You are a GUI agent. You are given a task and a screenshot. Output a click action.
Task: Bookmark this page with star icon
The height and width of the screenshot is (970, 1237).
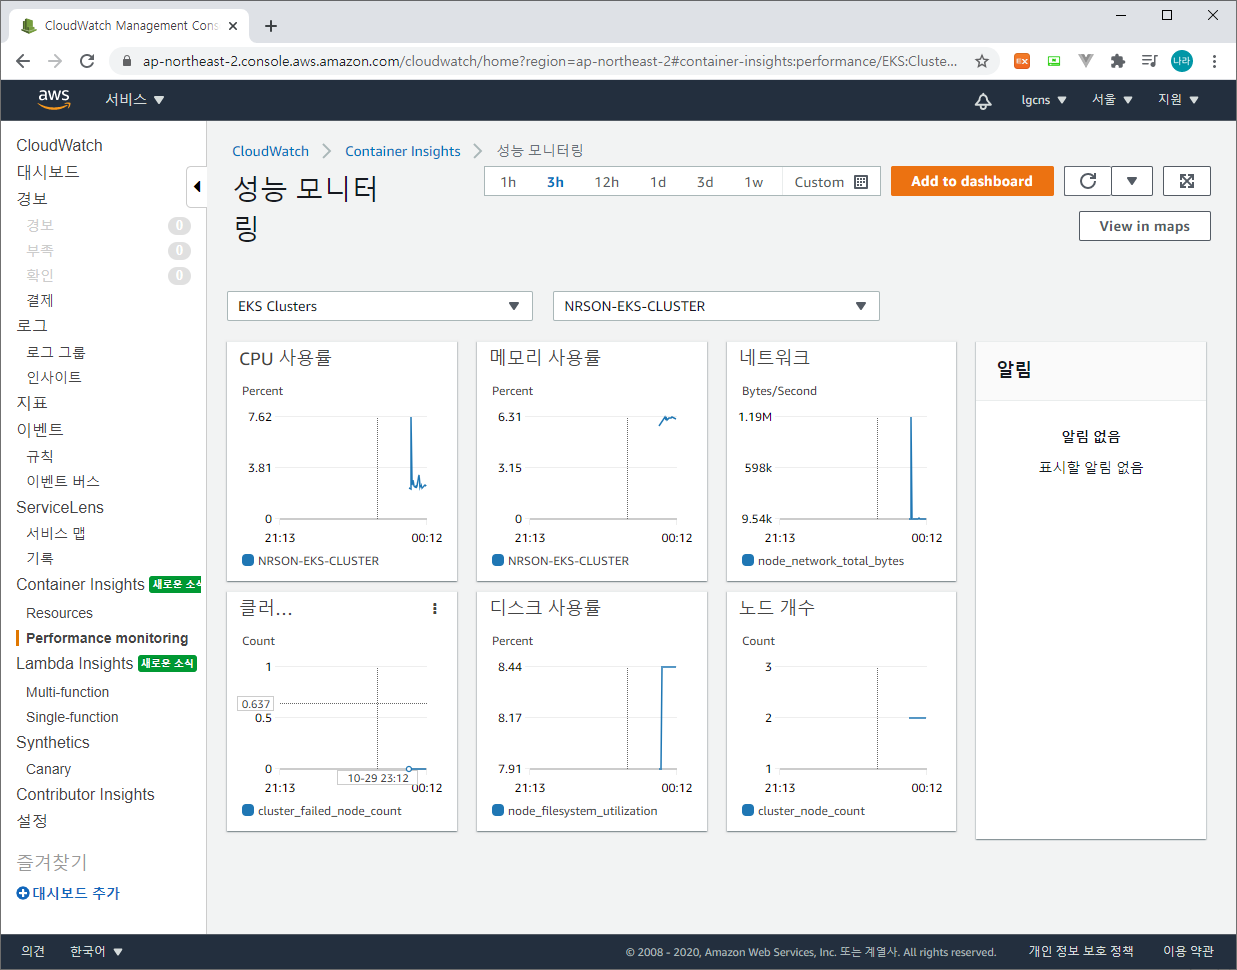point(982,61)
